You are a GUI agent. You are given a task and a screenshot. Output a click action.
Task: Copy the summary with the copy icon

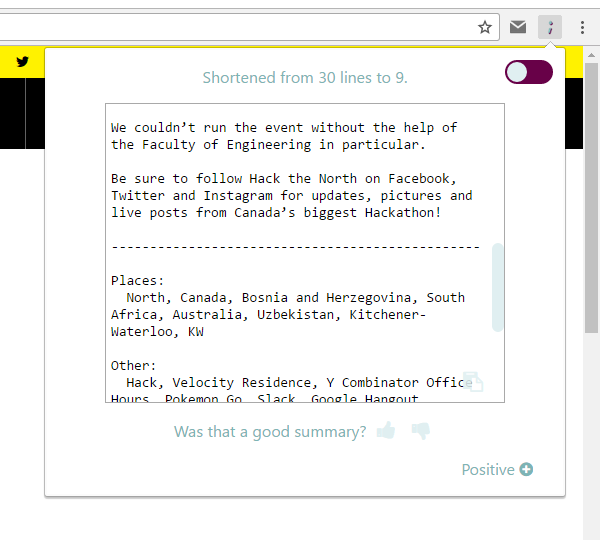473,381
